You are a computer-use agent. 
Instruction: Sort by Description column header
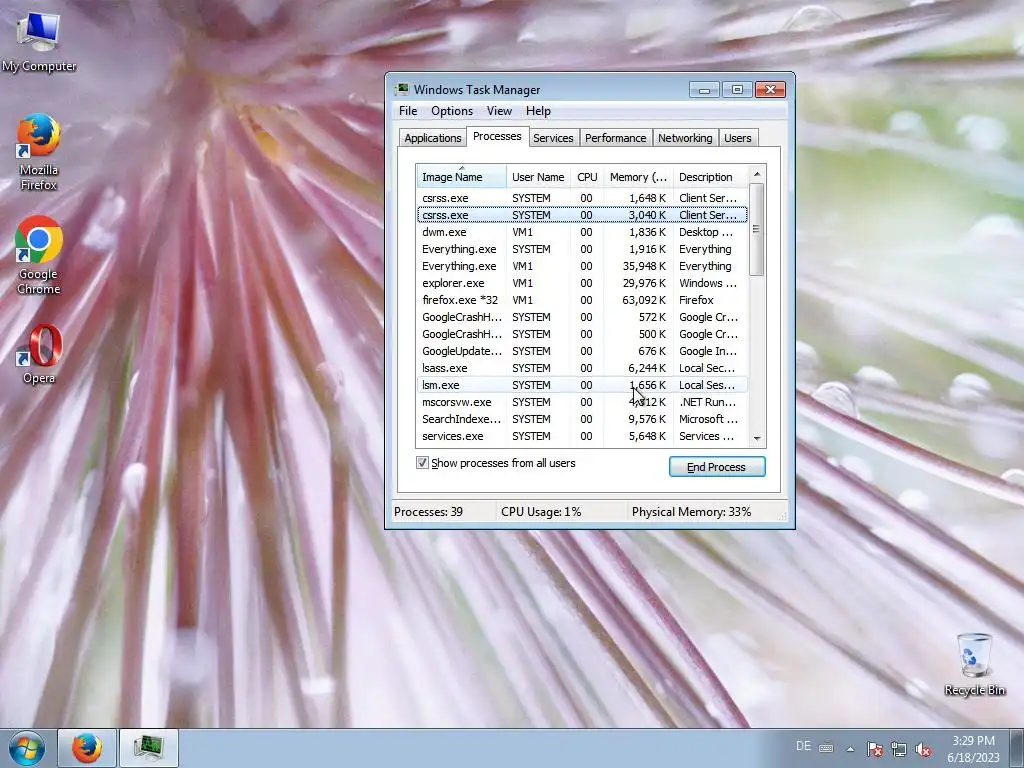(x=711, y=177)
